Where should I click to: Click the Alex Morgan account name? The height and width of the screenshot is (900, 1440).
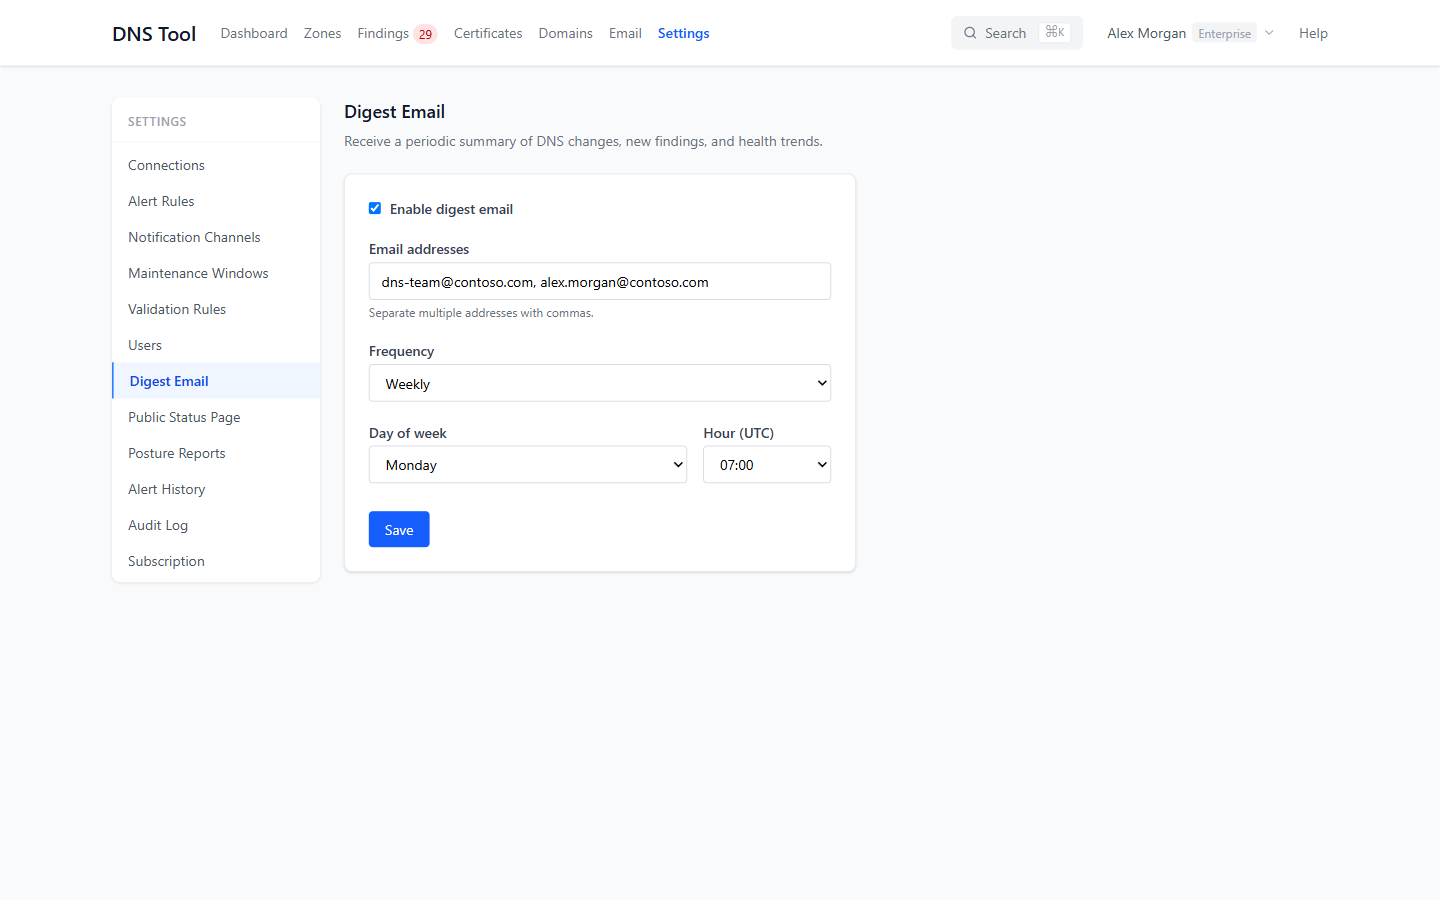[1146, 33]
